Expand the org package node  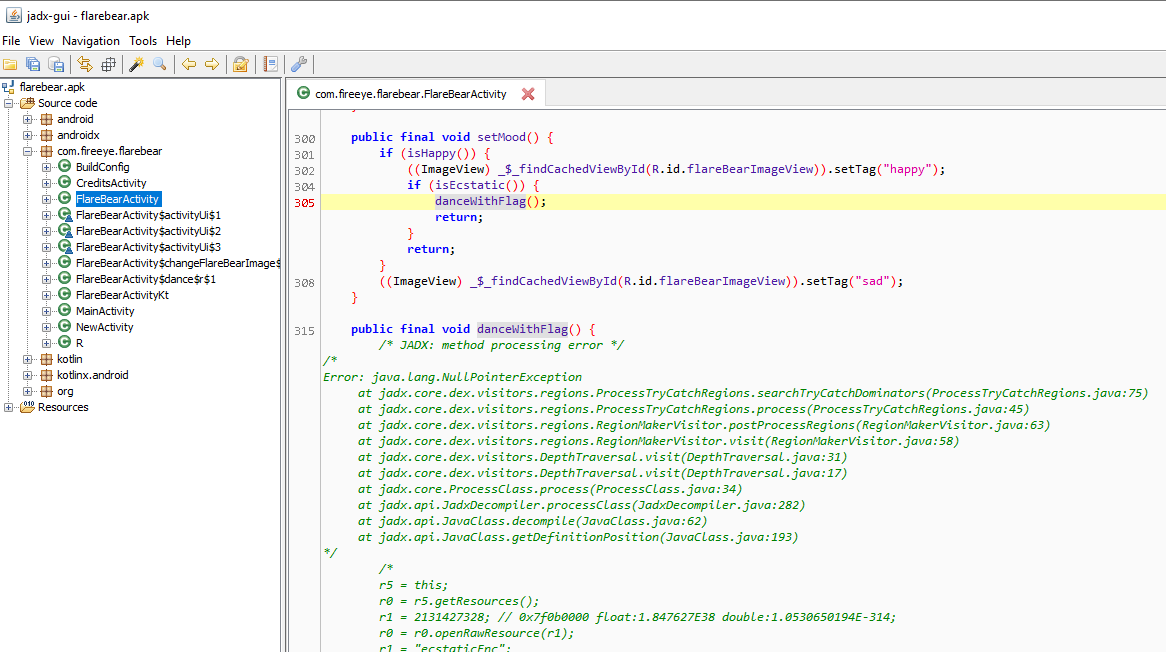tap(28, 391)
